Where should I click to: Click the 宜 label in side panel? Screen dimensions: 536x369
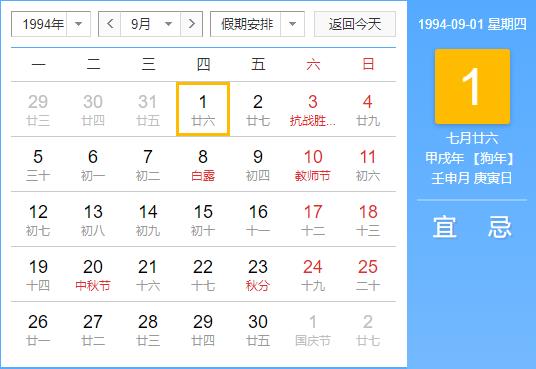coord(444,227)
